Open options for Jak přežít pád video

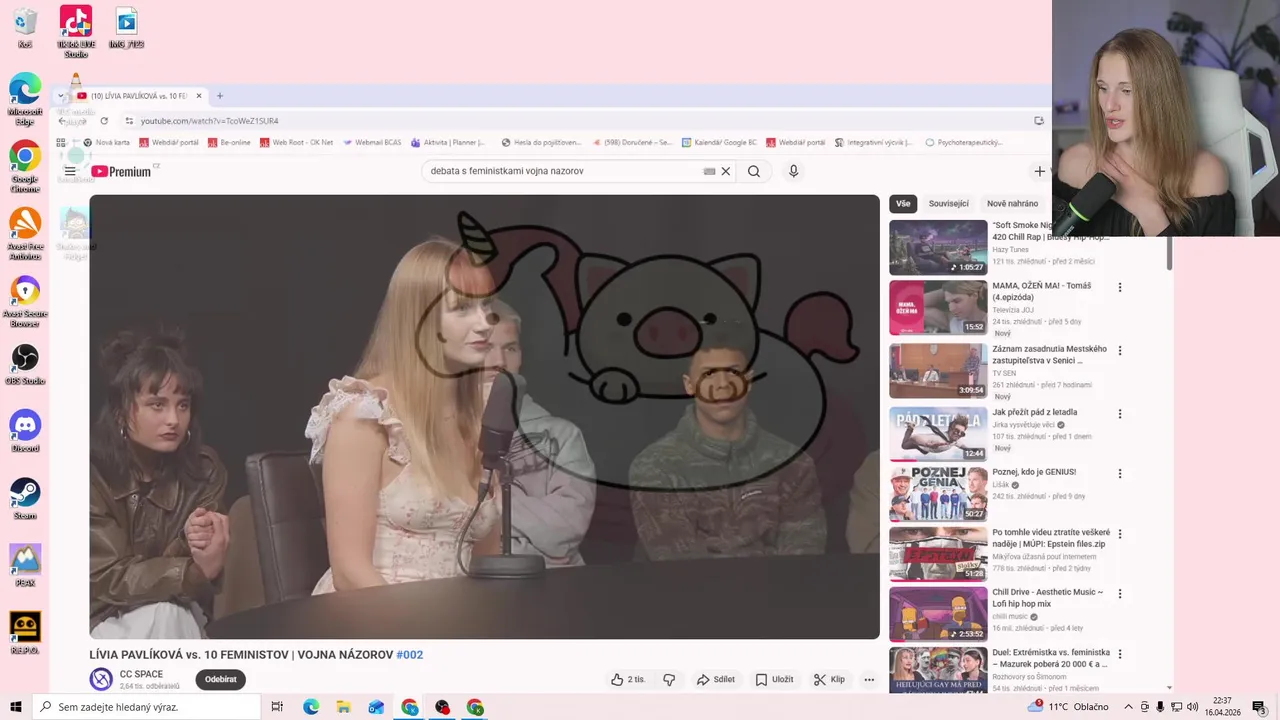click(1120, 414)
